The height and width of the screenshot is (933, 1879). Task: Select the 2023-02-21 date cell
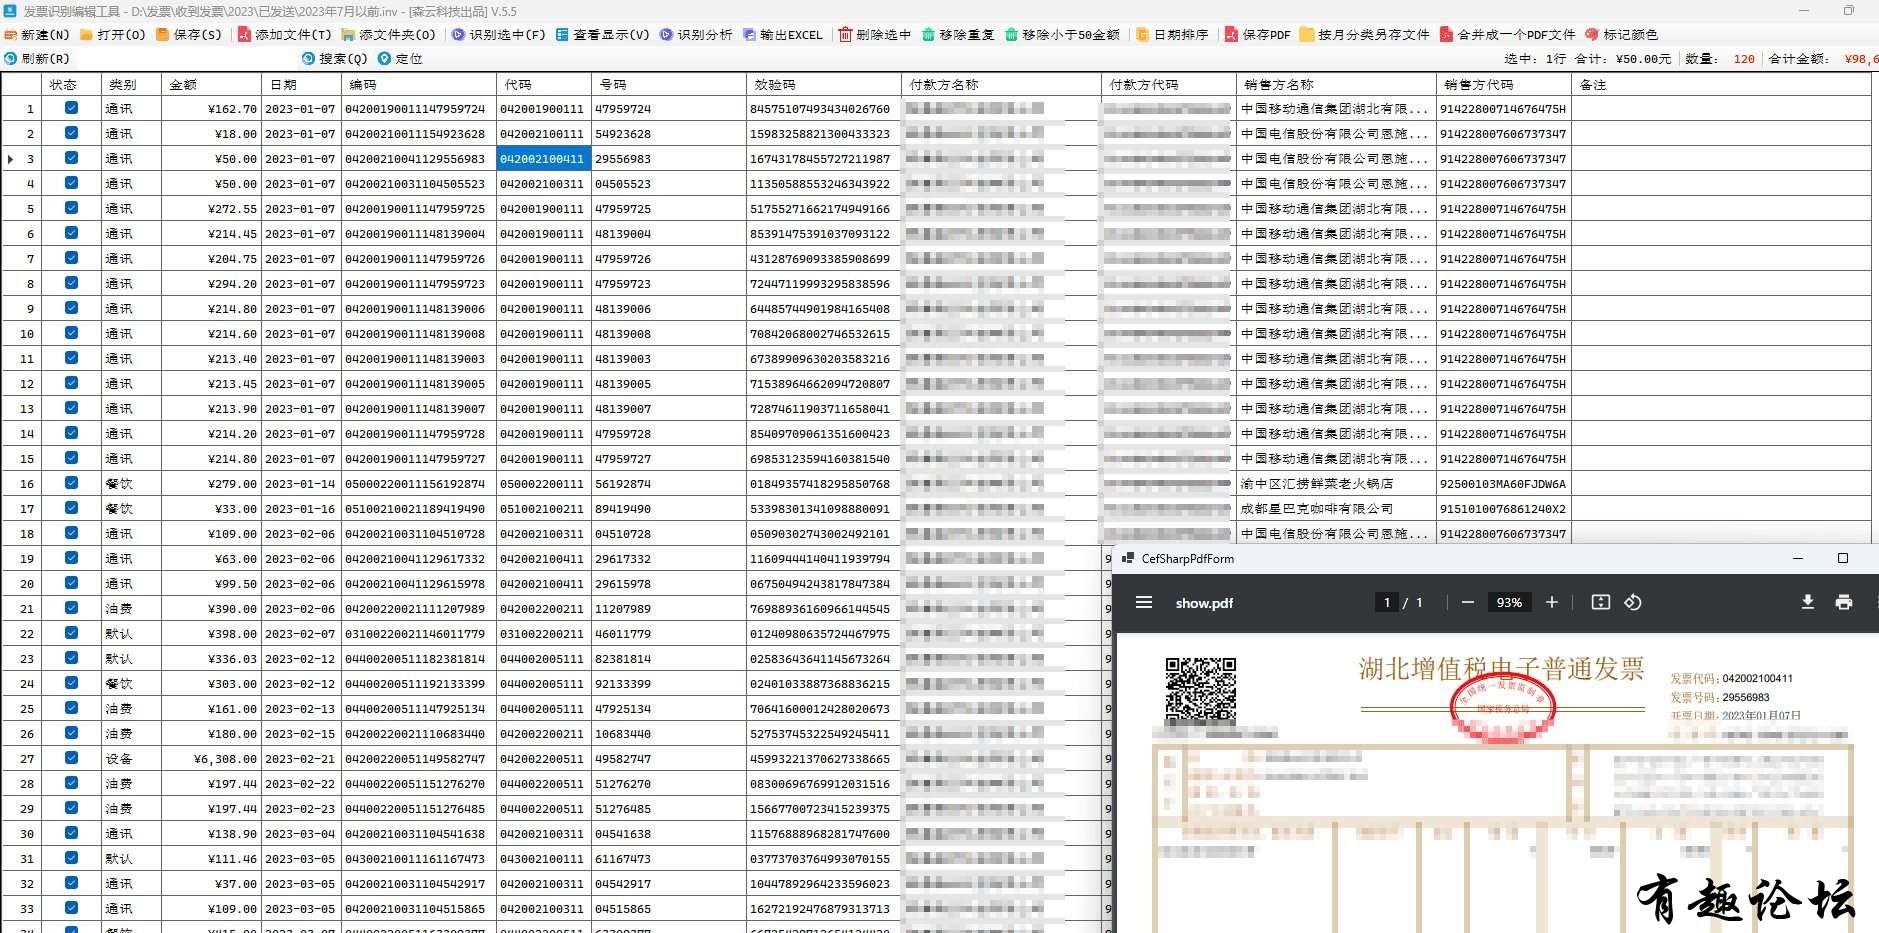tap(301, 759)
